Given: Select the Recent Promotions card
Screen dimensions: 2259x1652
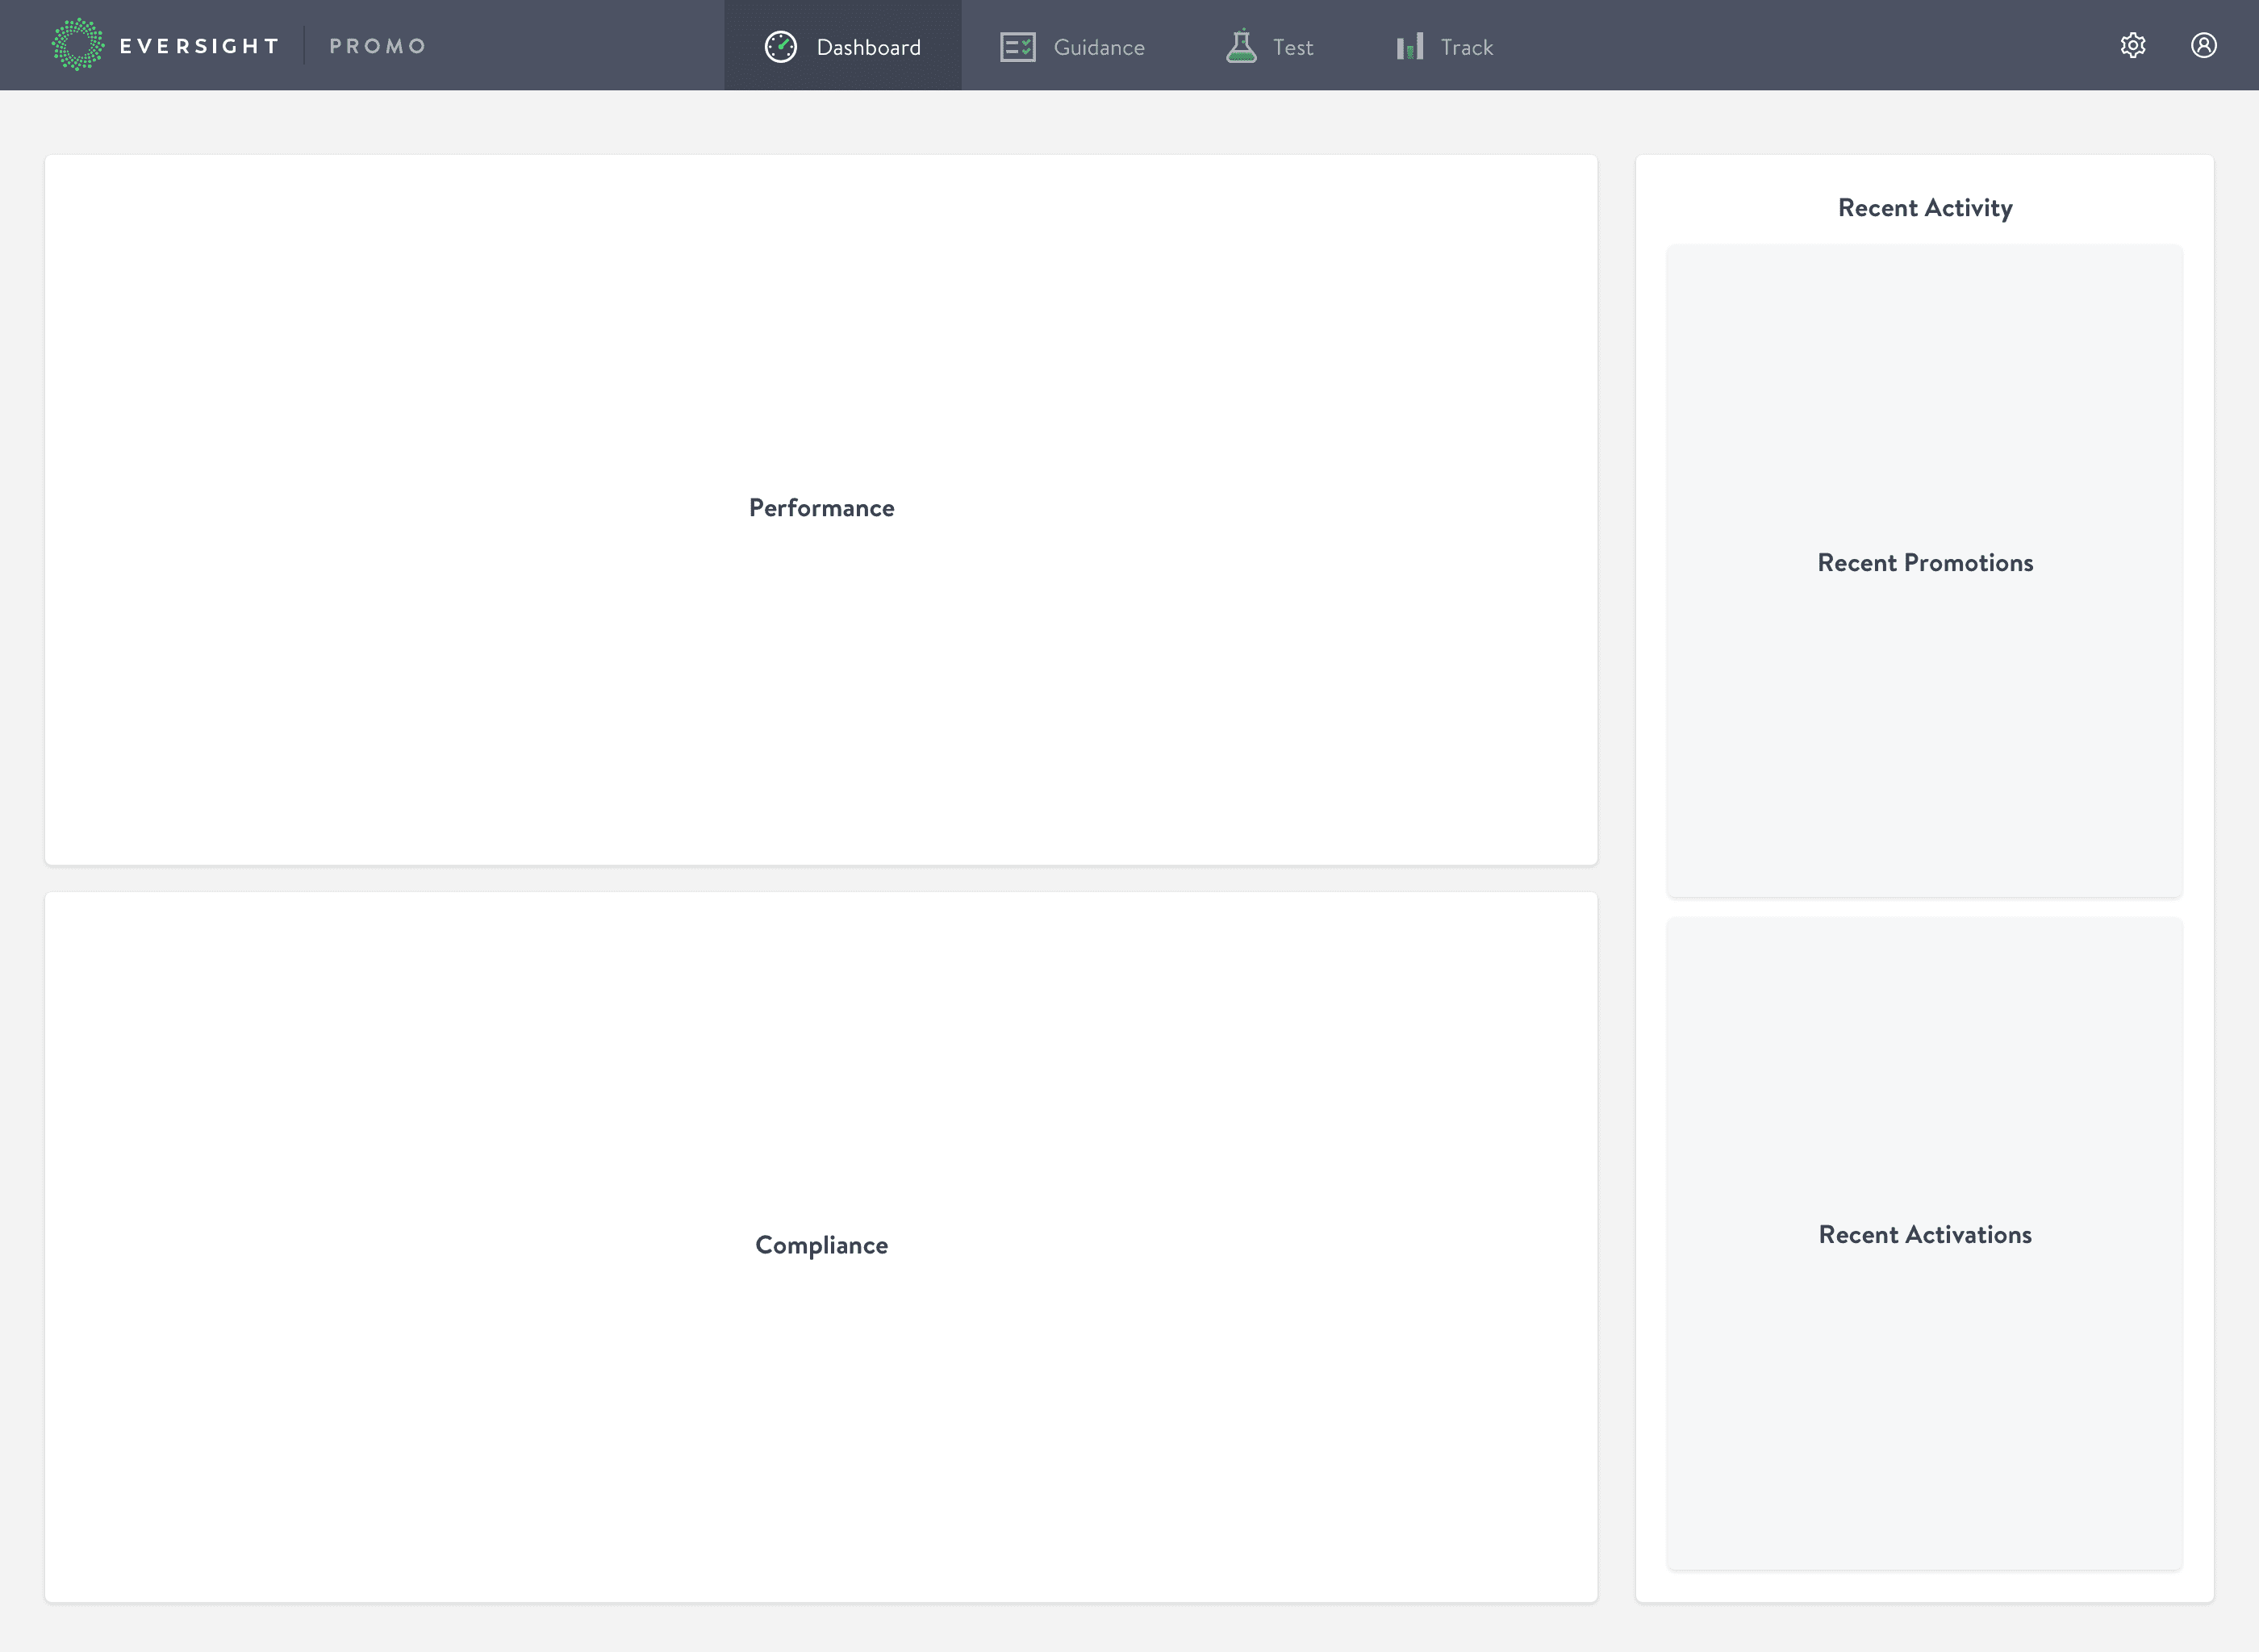Looking at the screenshot, I should (1925, 571).
